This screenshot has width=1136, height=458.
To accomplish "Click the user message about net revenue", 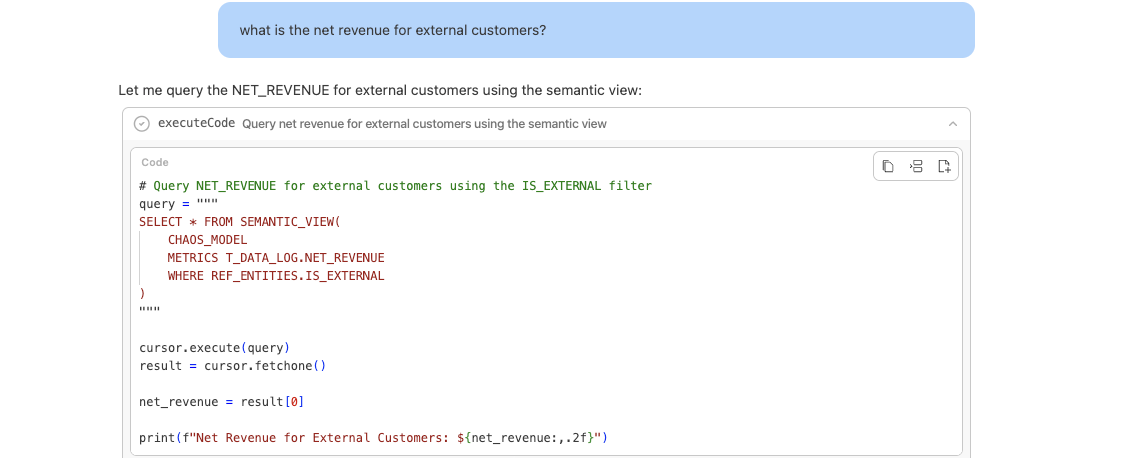I will click(x=393, y=30).
